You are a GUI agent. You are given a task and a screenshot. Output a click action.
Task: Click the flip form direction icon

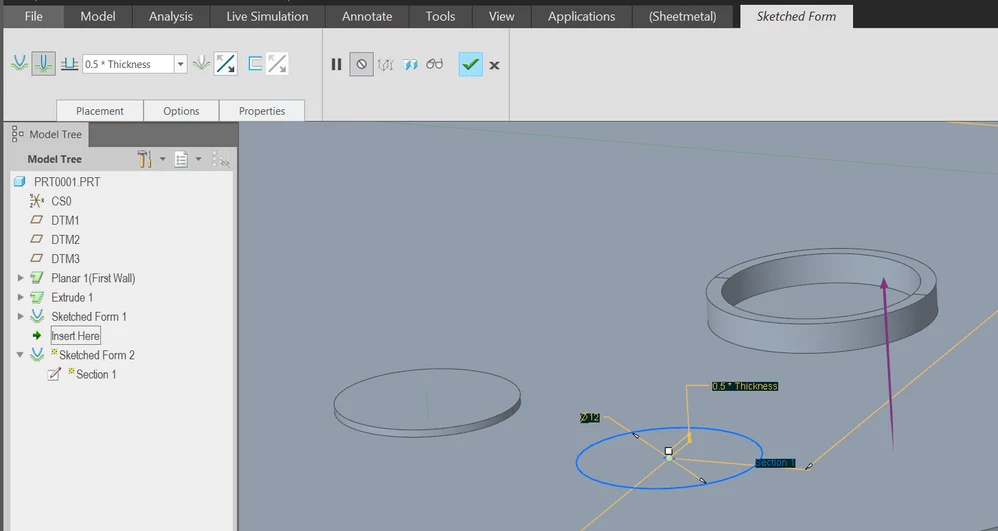pos(201,64)
